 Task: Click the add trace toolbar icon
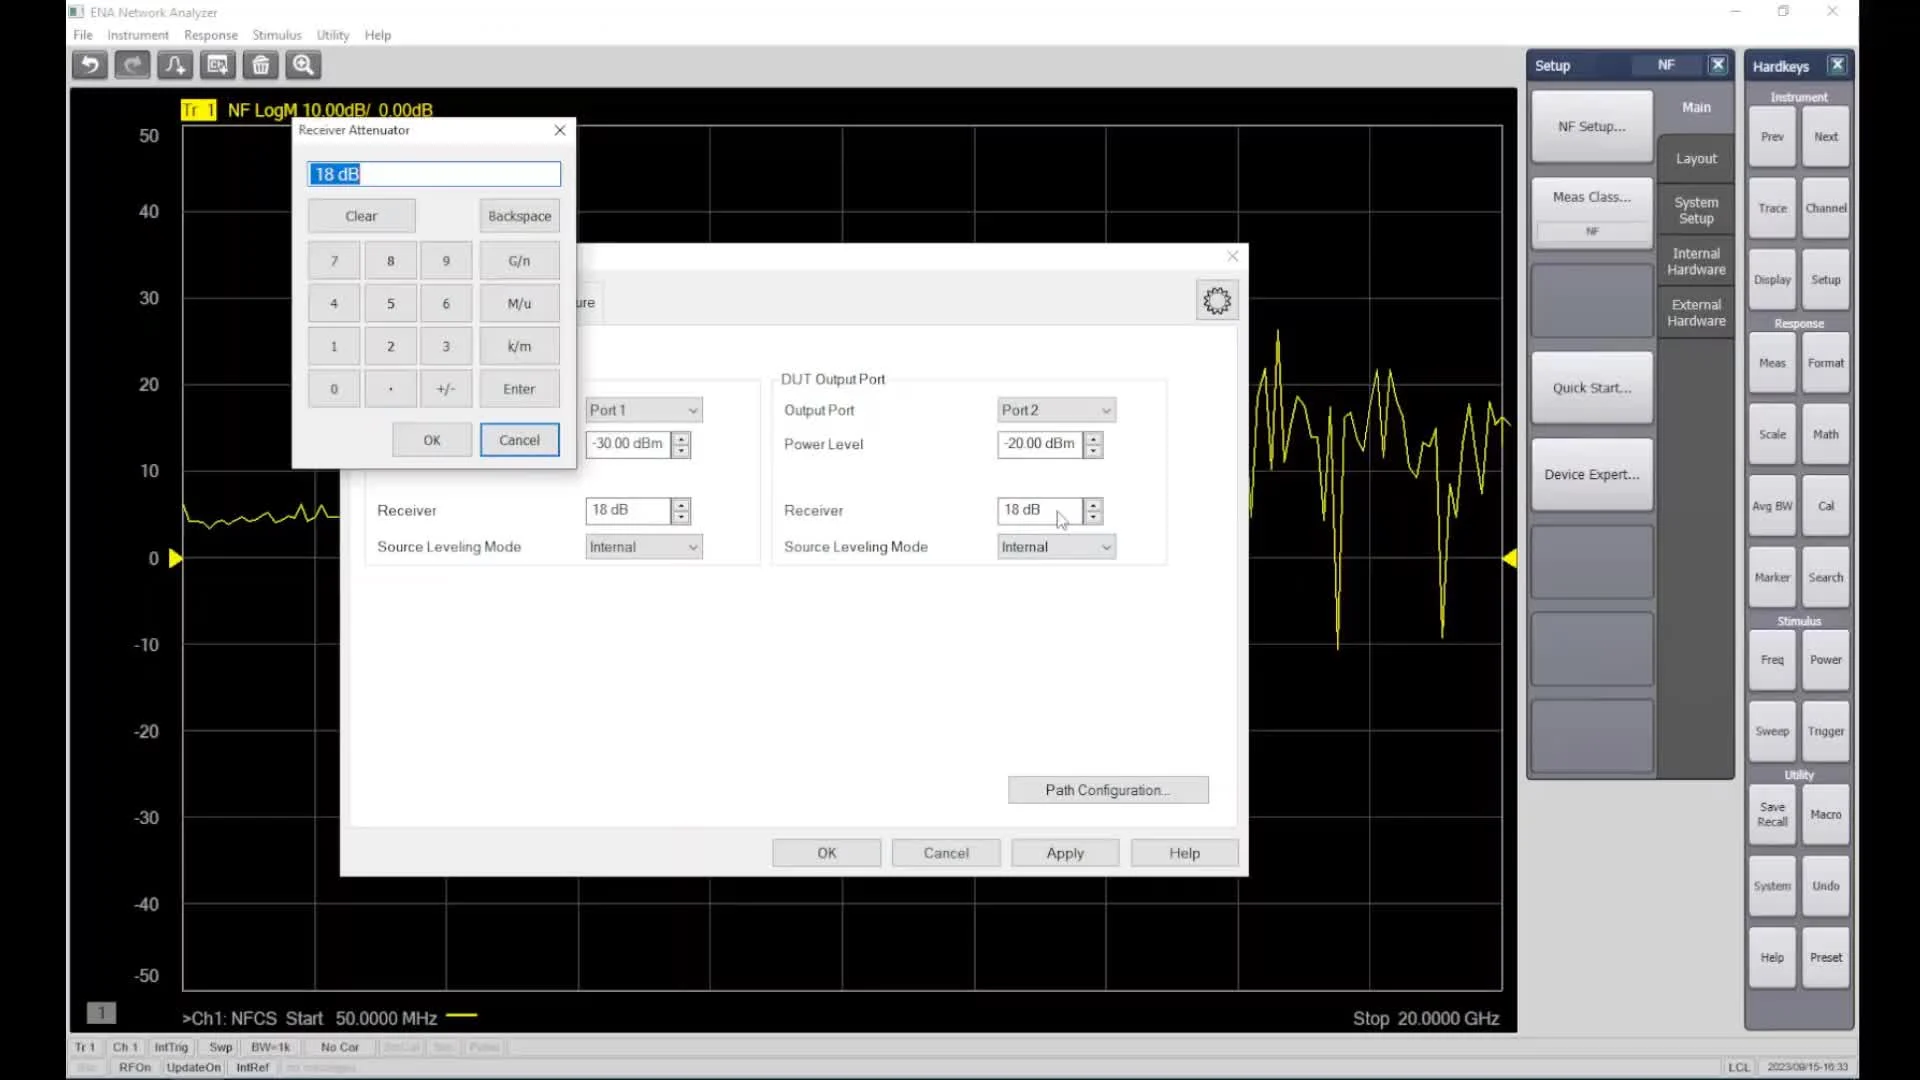(175, 66)
